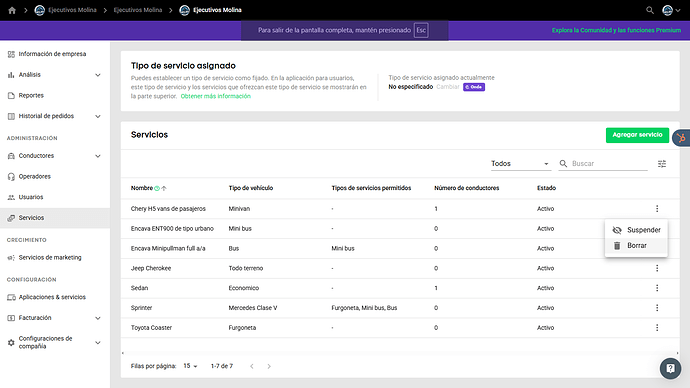The height and width of the screenshot is (388, 690).
Task: Click the home icon in top breadcrumb
Action: [12, 10]
